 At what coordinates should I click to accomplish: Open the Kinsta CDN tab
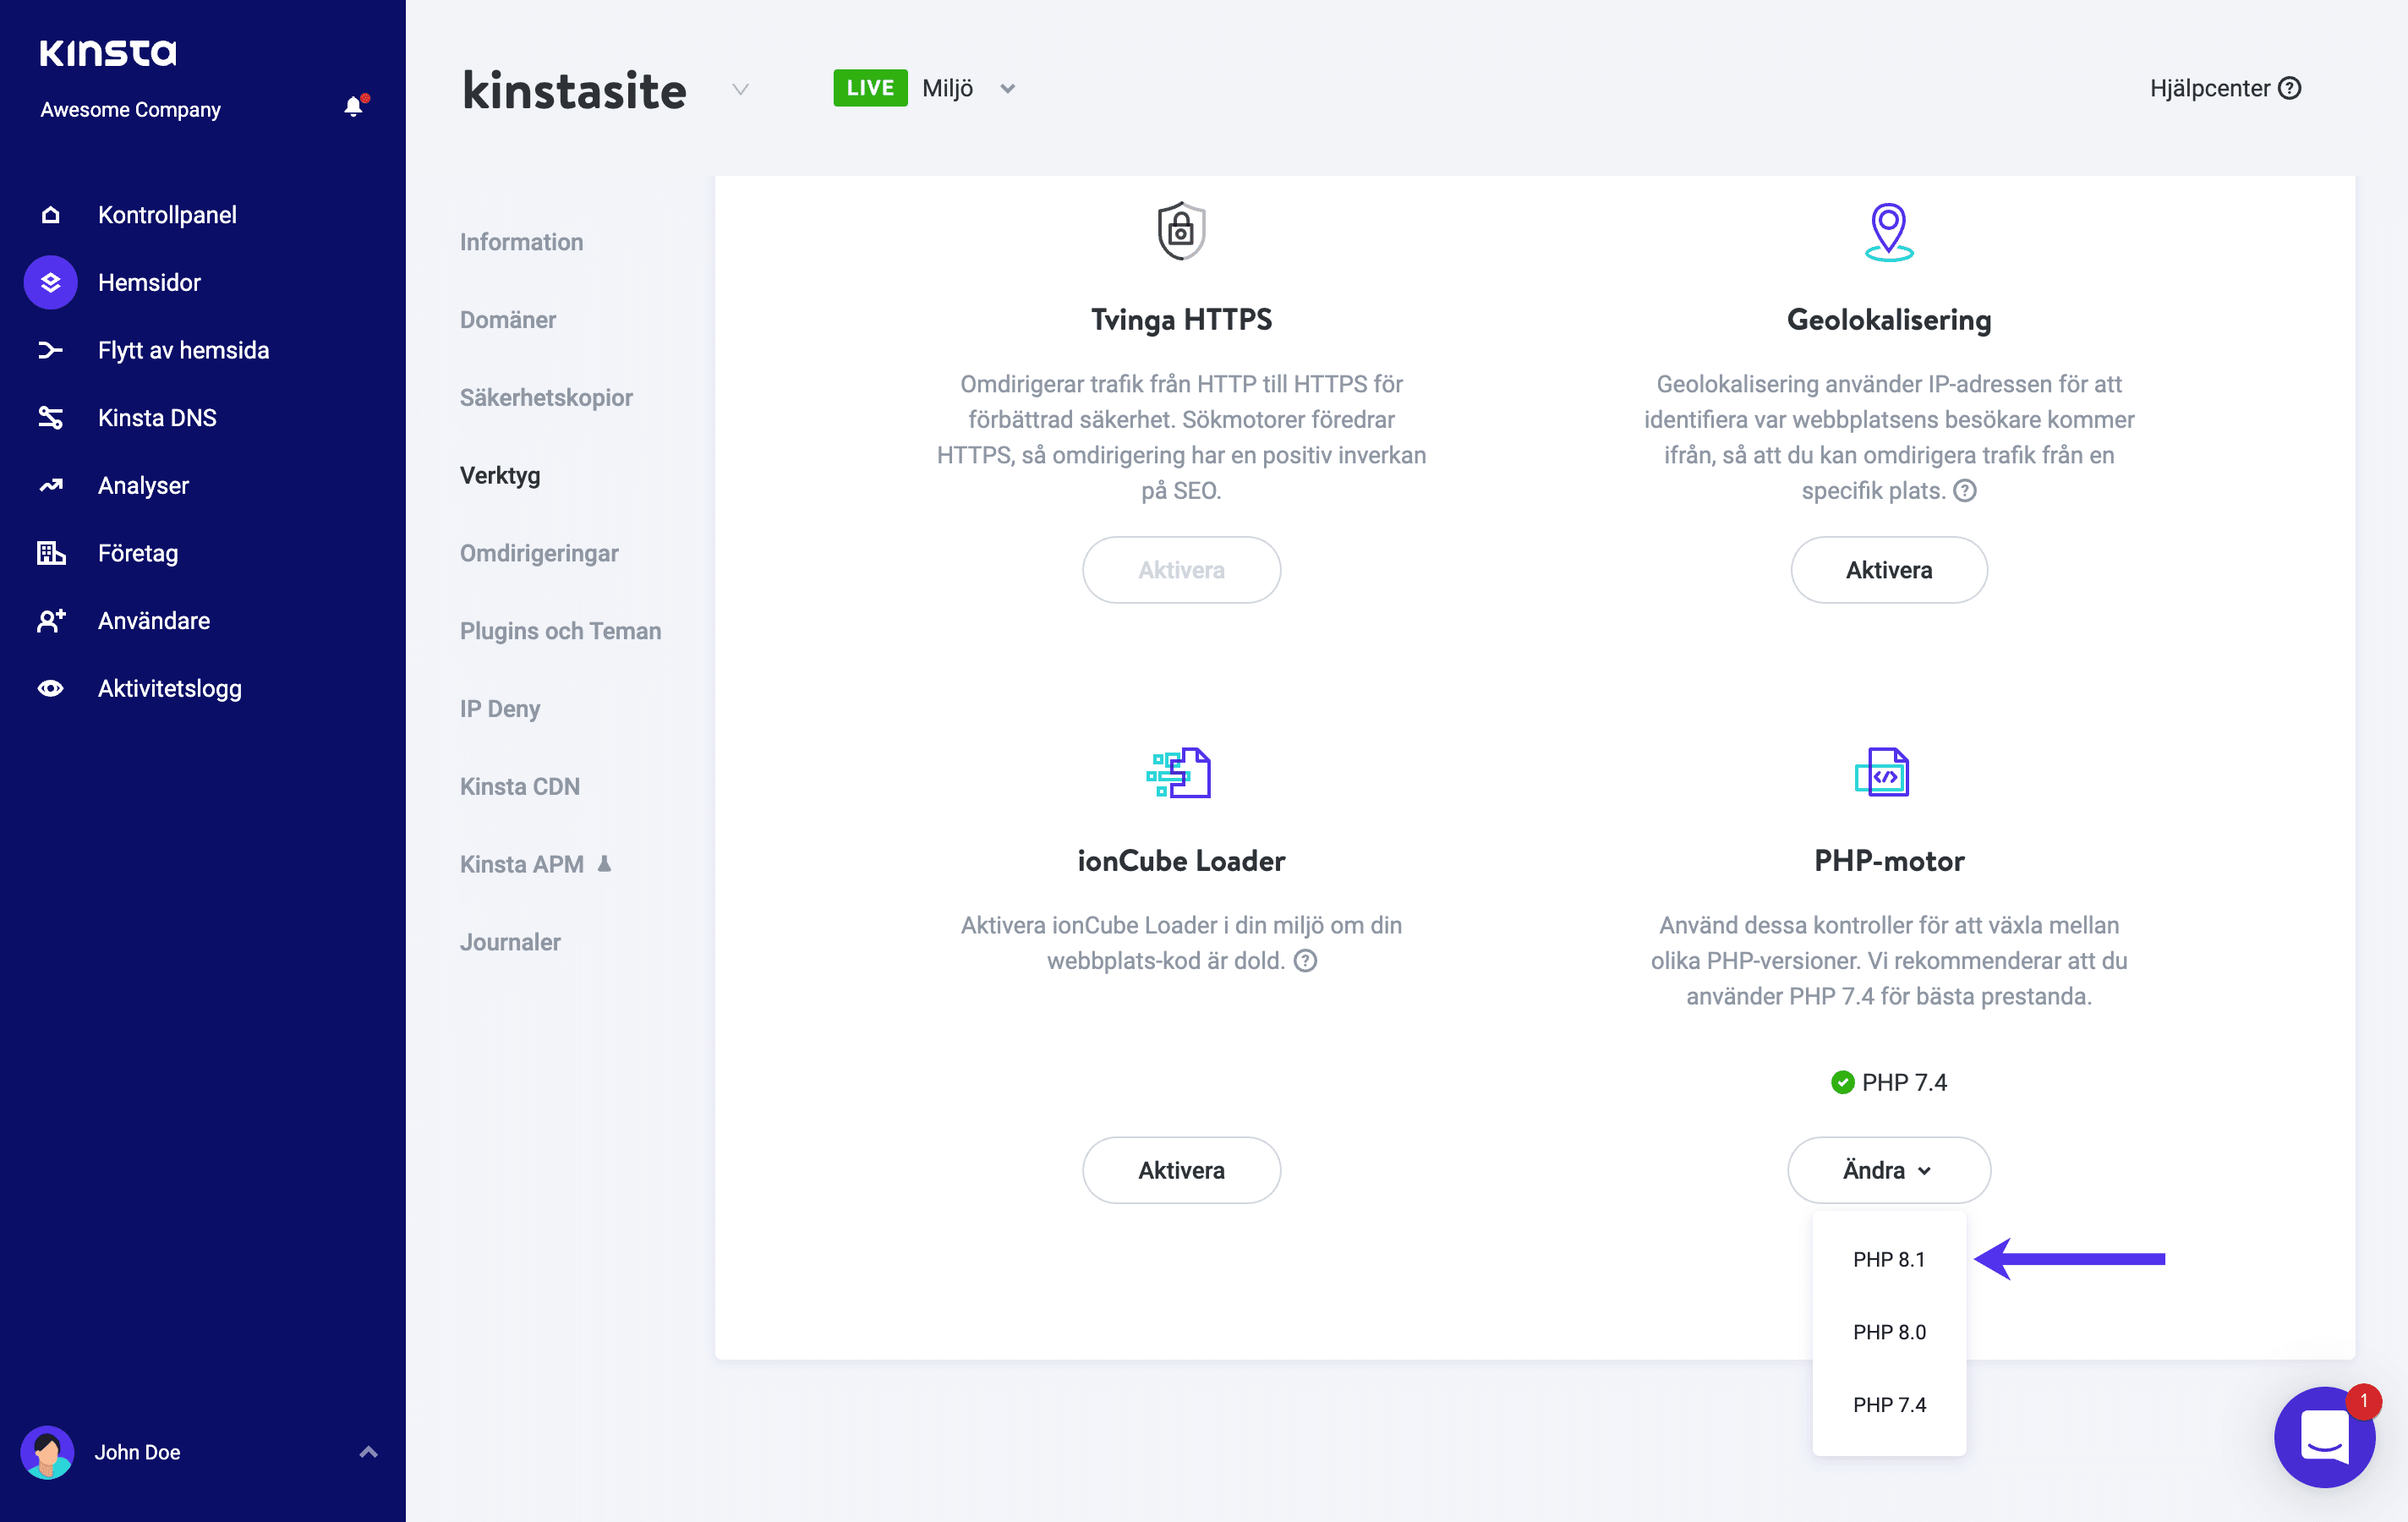pyautogui.click(x=519, y=787)
